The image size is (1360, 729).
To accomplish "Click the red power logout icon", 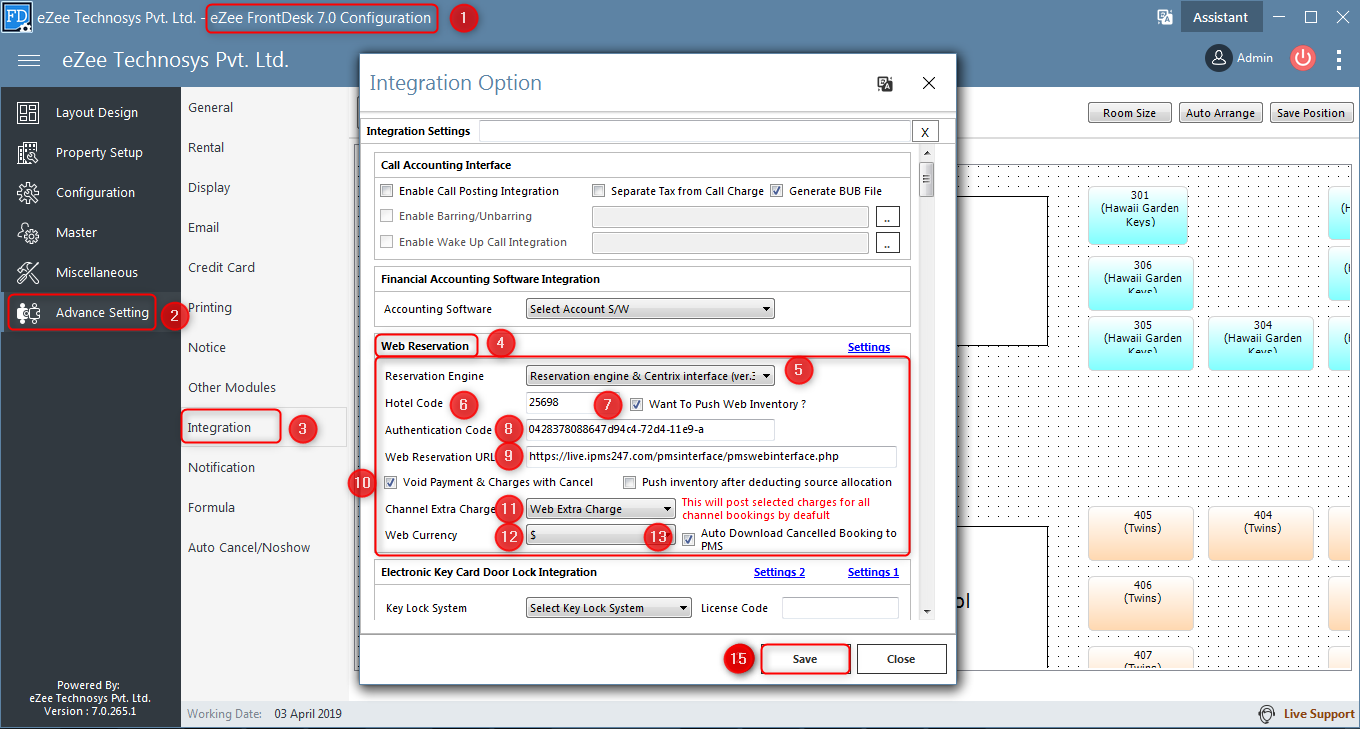I will coord(1302,58).
